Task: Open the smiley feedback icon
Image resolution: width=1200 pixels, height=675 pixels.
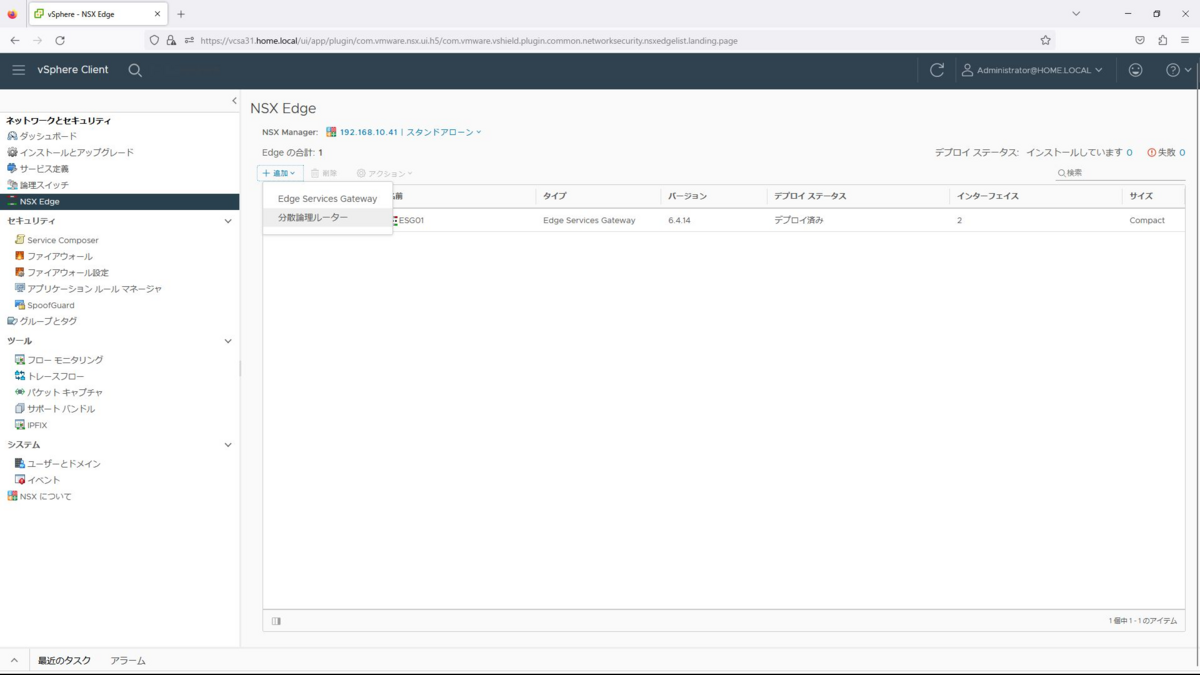Action: pyautogui.click(x=1135, y=70)
